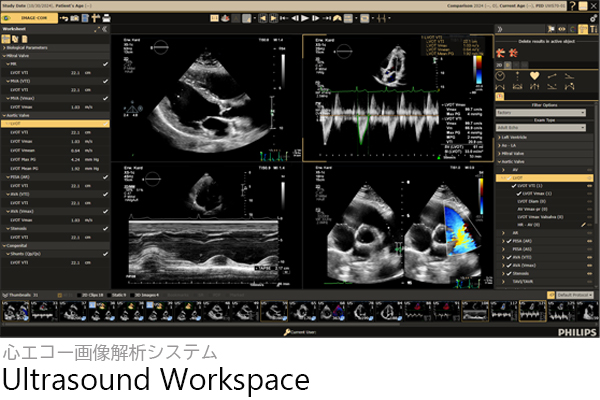Click the Worksheet panel undock arrow icon
The image size is (600, 400).
tap(97, 29)
